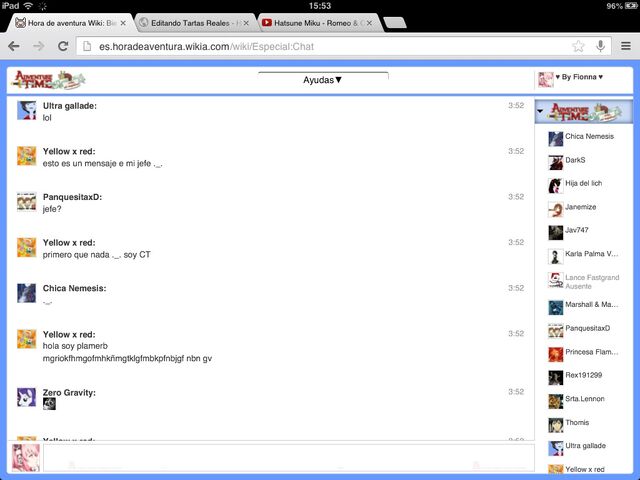Switch to the Hatsune Miku YouTube tab

[316, 23]
